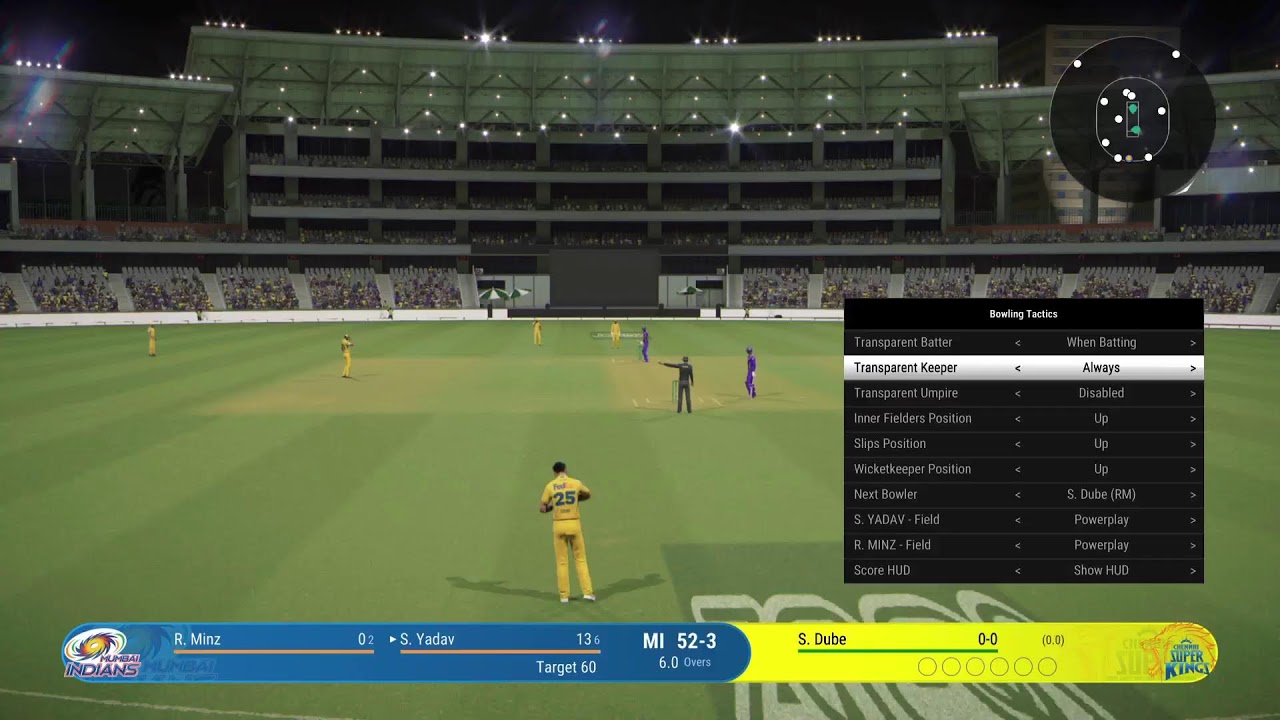Click the 'Always' value for Transparent Keeper
The width and height of the screenshot is (1280, 720).
tap(1101, 368)
